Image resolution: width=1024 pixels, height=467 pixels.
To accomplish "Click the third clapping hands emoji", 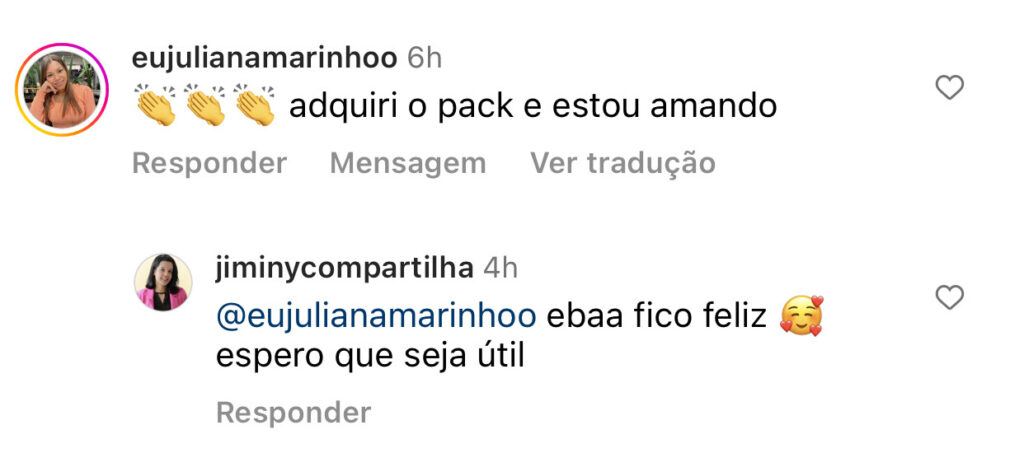I will 255,105.
